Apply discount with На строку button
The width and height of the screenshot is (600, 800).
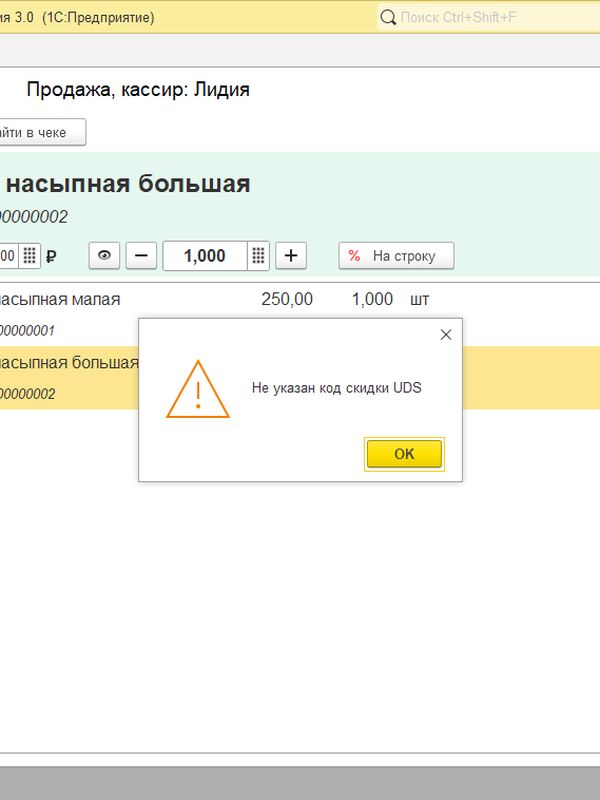click(x=396, y=255)
